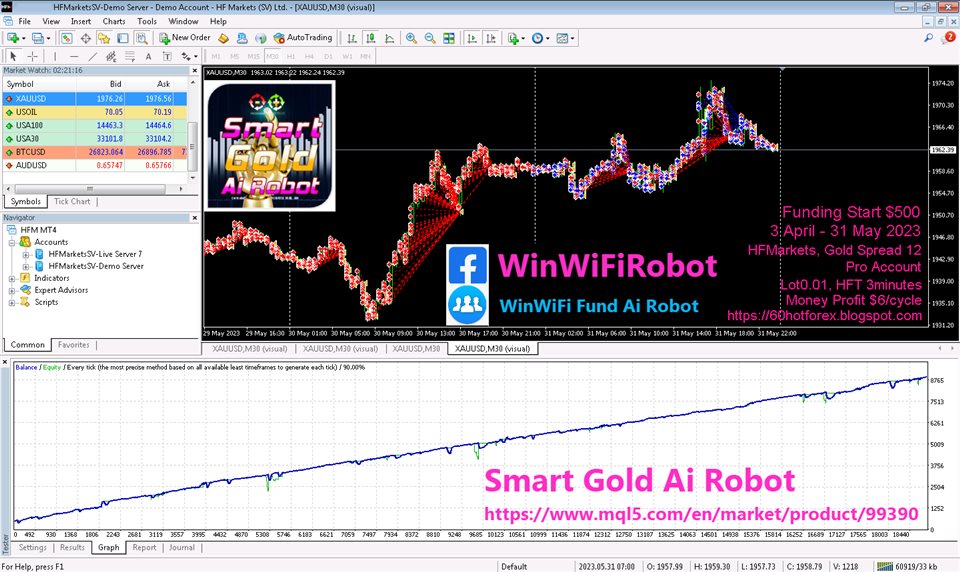The width and height of the screenshot is (960, 572).
Task: Open the File menu
Action: (24, 21)
